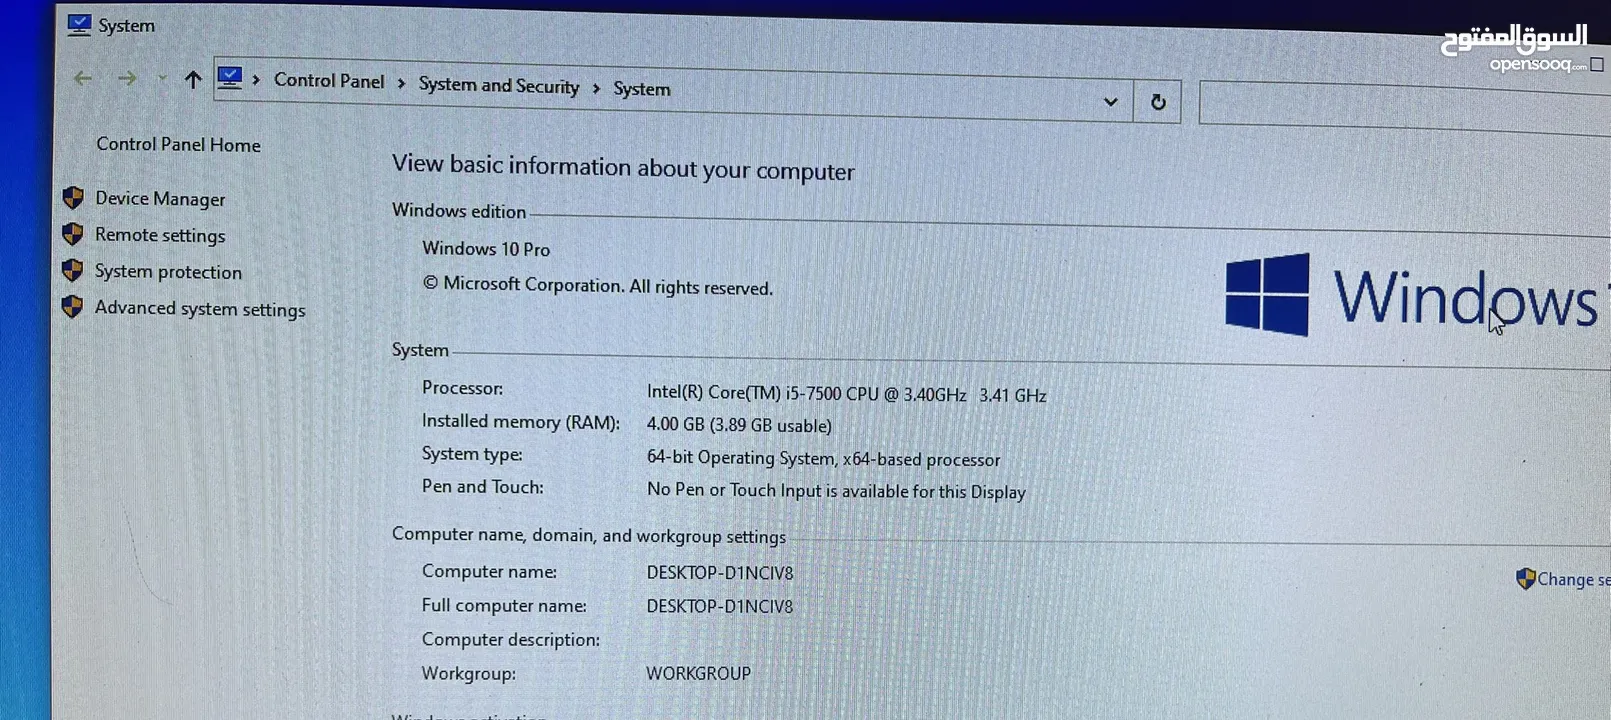Click System in the breadcrumb path
The height and width of the screenshot is (720, 1611).
coord(642,89)
